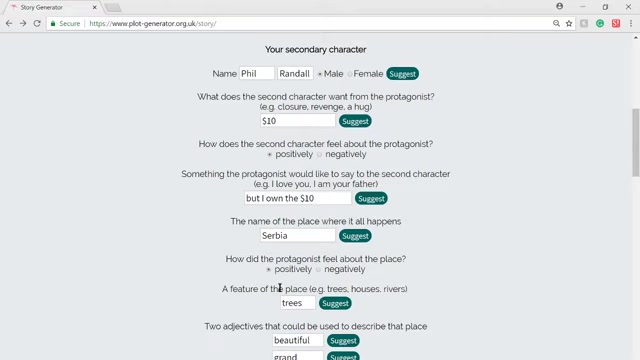
Task: Close the Story Generator tab
Action: coord(94,7)
